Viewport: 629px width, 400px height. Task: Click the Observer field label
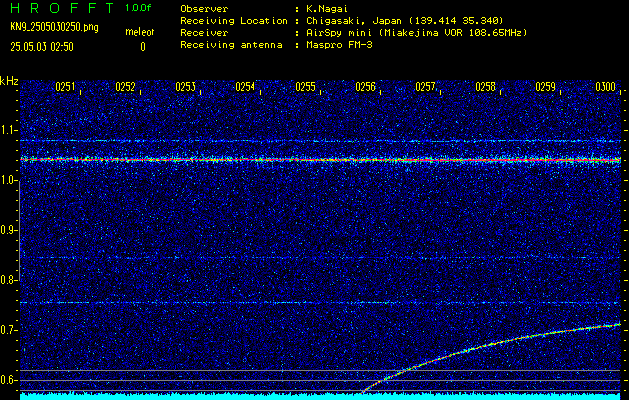pos(204,9)
